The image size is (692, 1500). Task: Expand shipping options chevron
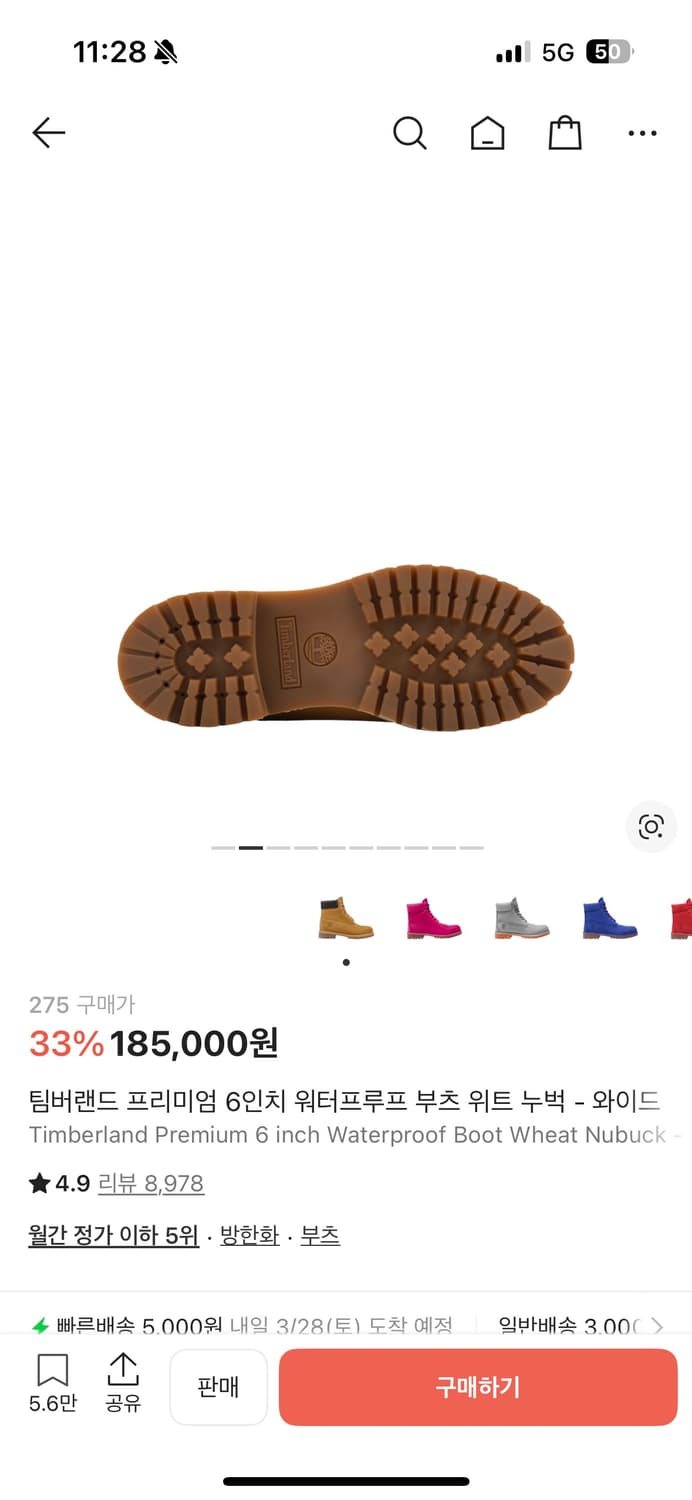pyautogui.click(x=657, y=1326)
